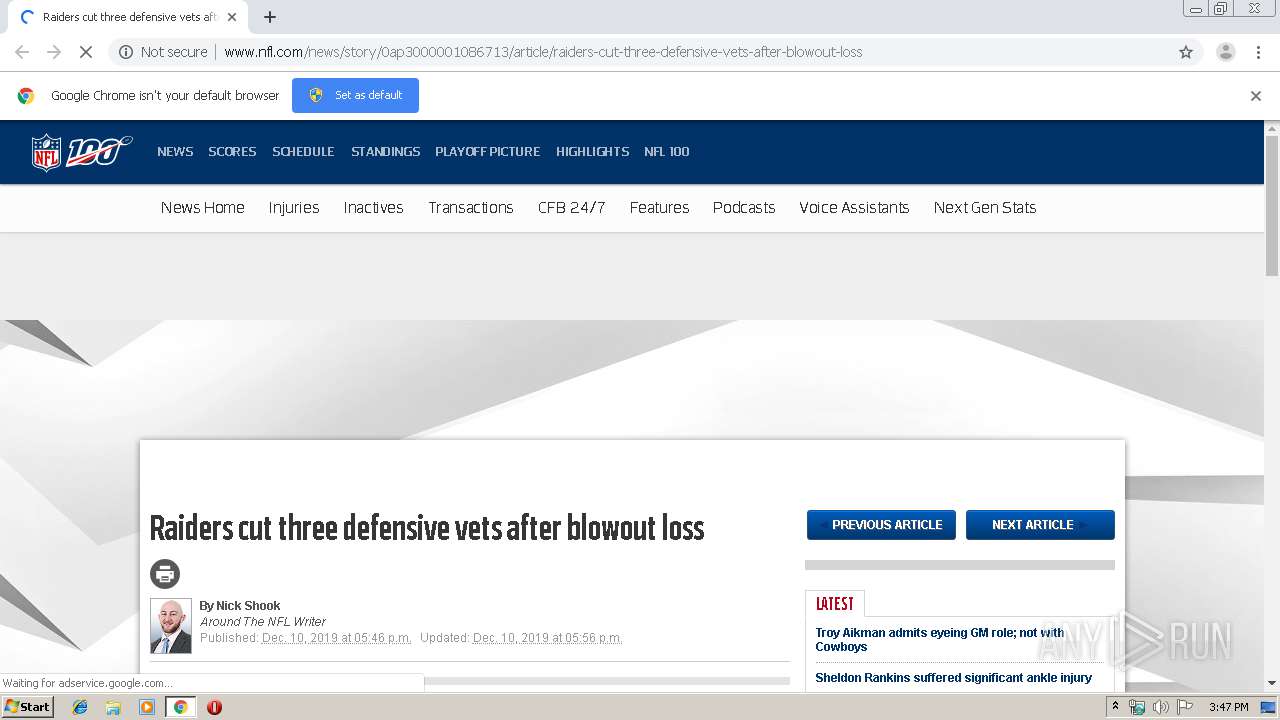1280x720 pixels.
Task: Go to News Home
Action: (x=202, y=208)
